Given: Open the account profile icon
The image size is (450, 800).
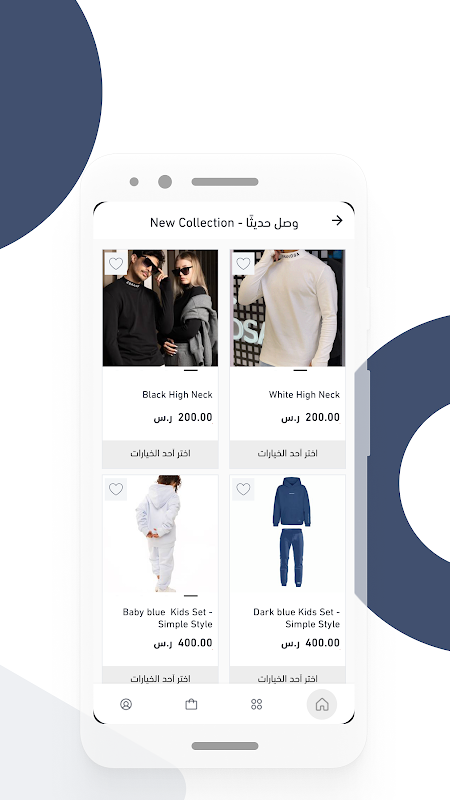Looking at the screenshot, I should click(x=126, y=704).
